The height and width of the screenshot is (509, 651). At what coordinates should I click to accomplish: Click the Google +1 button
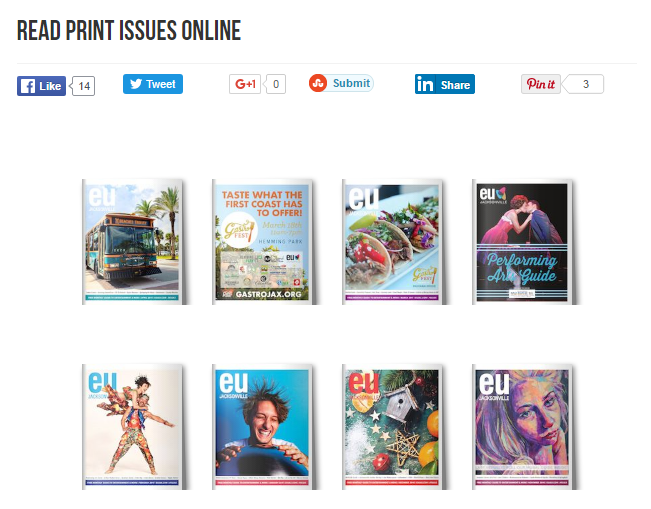coord(245,84)
